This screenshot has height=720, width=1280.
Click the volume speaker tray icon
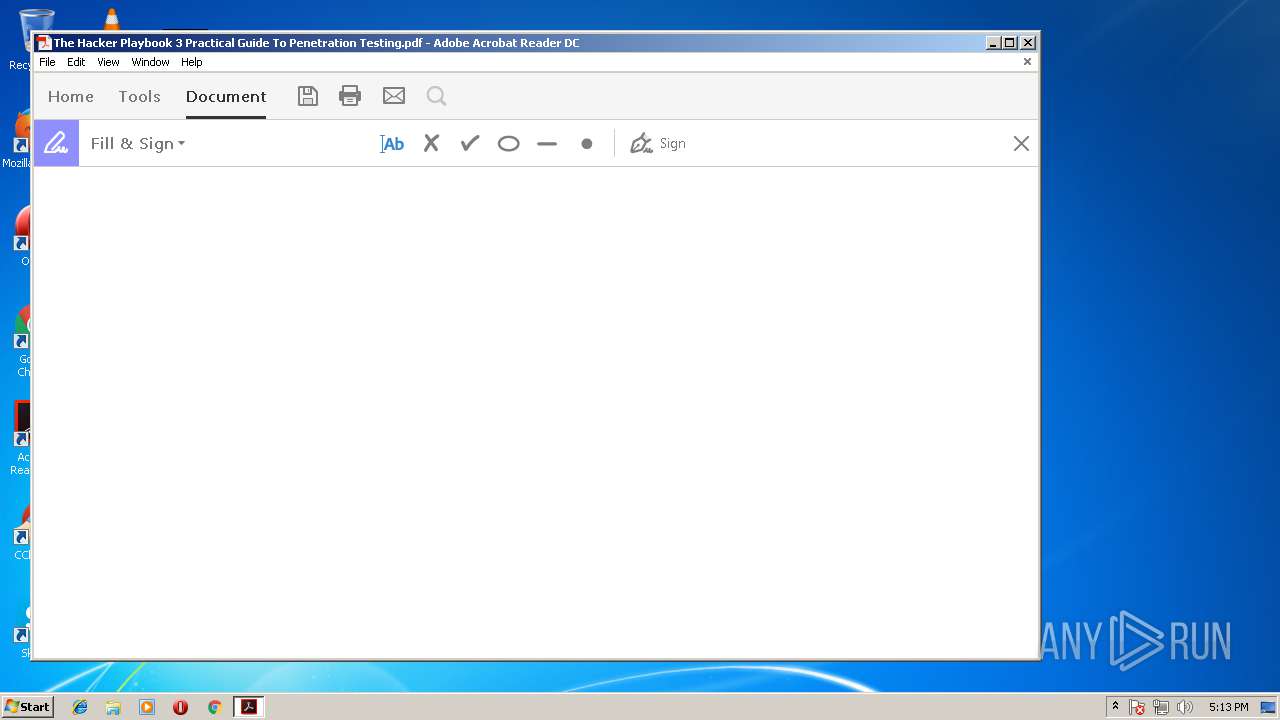coord(1185,707)
